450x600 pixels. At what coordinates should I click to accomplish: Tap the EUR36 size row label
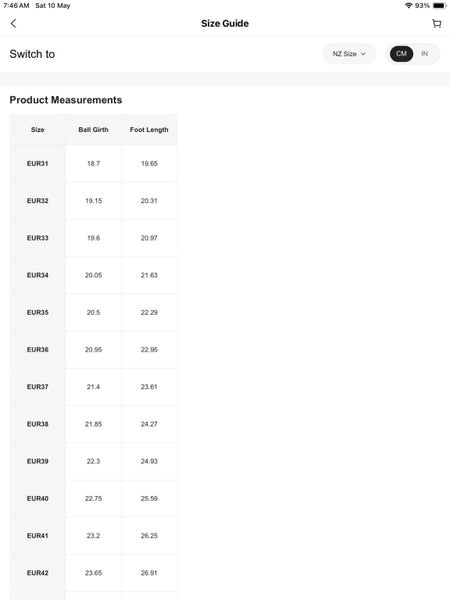[38, 349]
